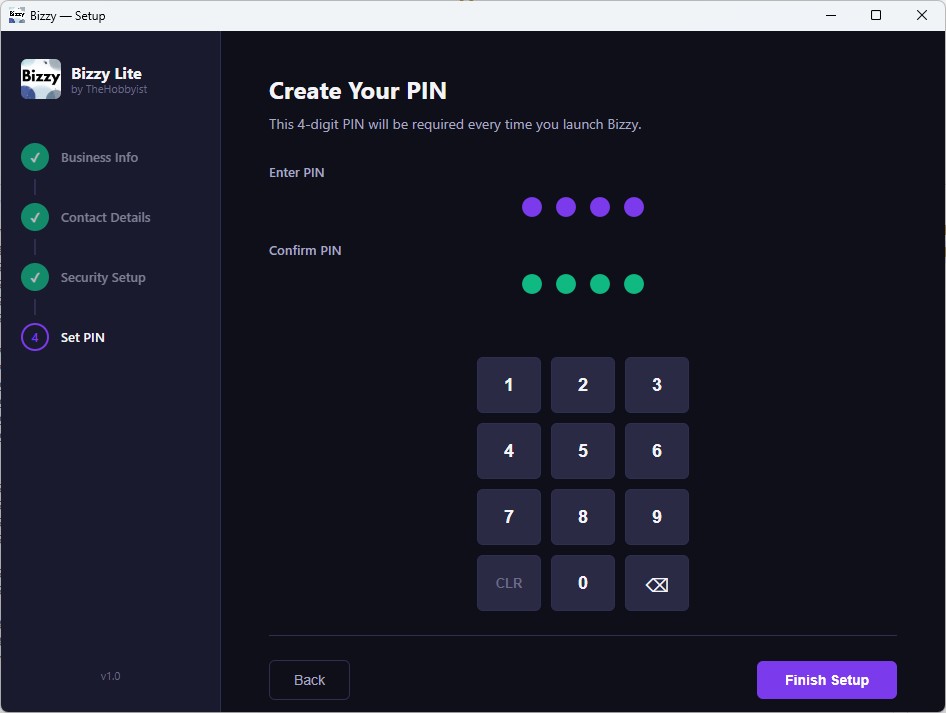Screen dimensions: 946x713
Task: Click the last green Confirm PIN dot
Action: pyautogui.click(x=634, y=284)
